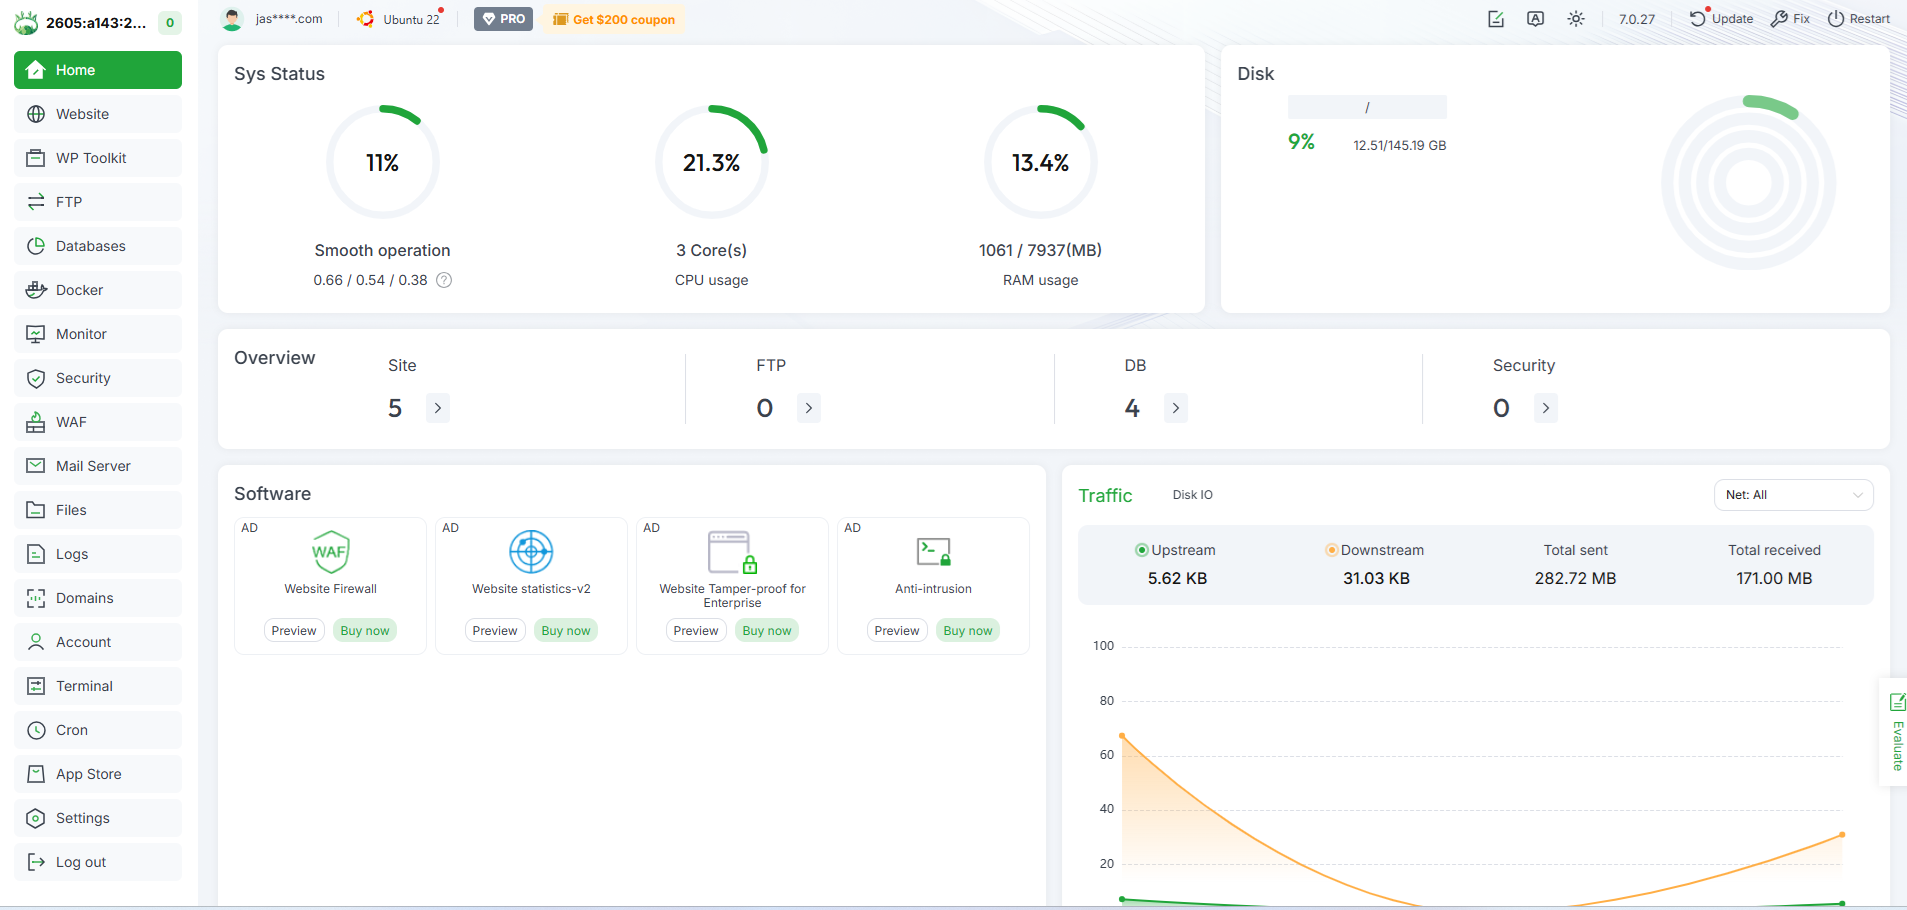Open the Terminal from the sidebar

pyautogui.click(x=83, y=685)
